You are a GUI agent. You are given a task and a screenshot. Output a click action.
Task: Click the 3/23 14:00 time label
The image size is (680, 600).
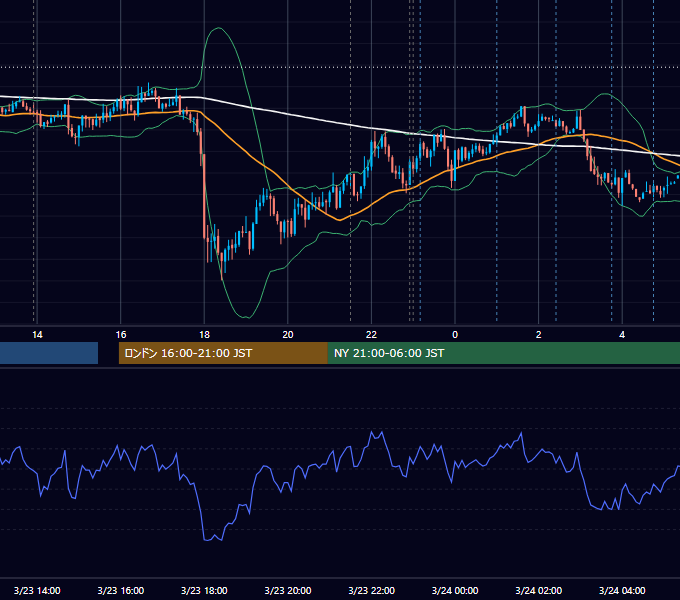pyautogui.click(x=37, y=590)
